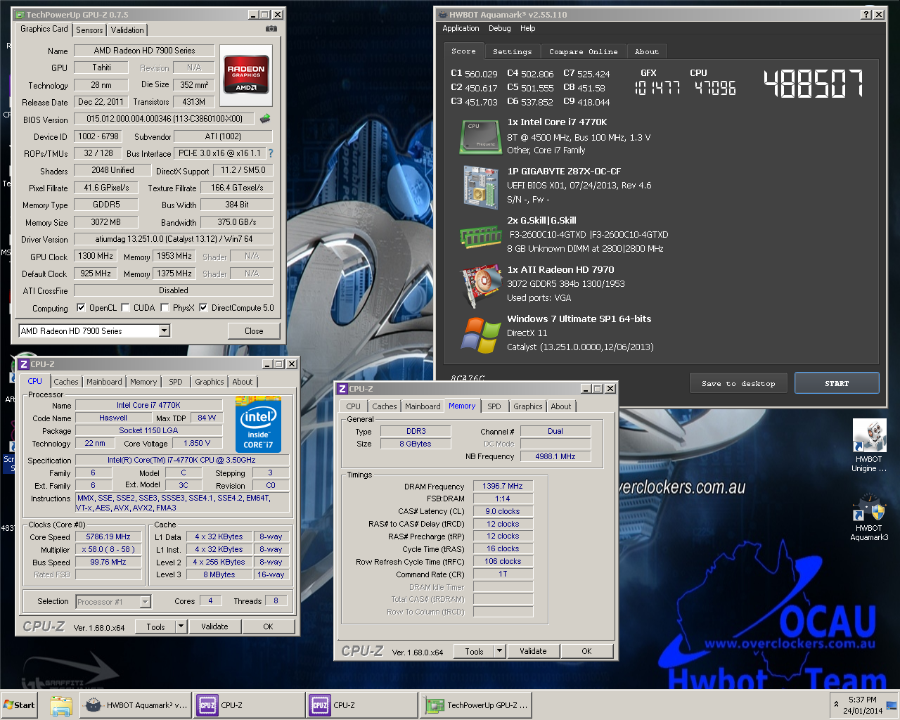Click the Start button on taskbar
Viewport: 900px width, 720px height.
tap(20, 705)
